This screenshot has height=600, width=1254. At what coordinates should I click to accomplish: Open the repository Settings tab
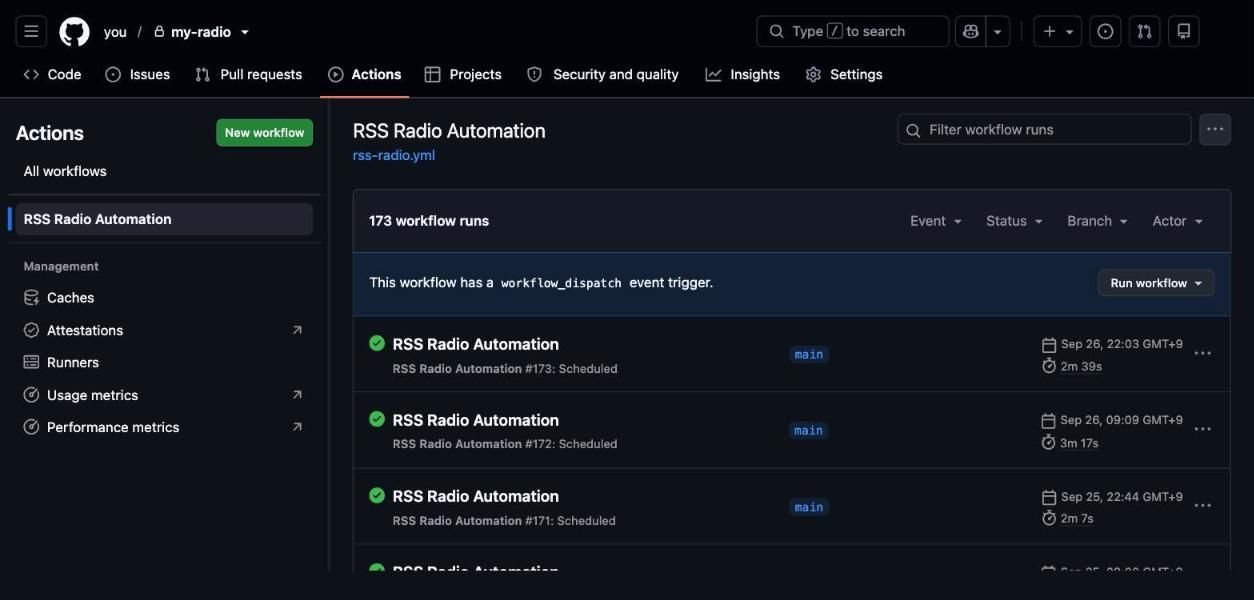[844, 74]
